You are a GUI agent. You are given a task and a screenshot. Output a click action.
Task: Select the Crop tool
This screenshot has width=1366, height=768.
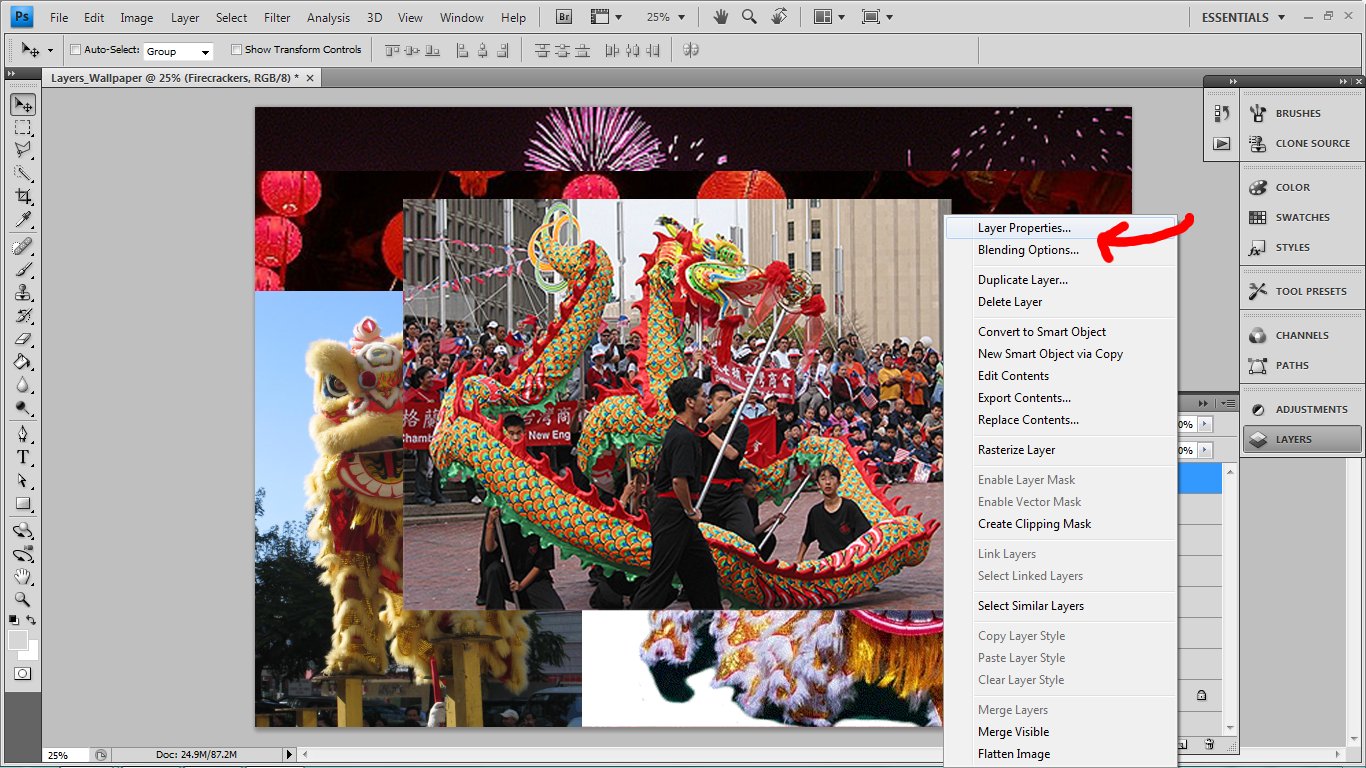coord(23,196)
